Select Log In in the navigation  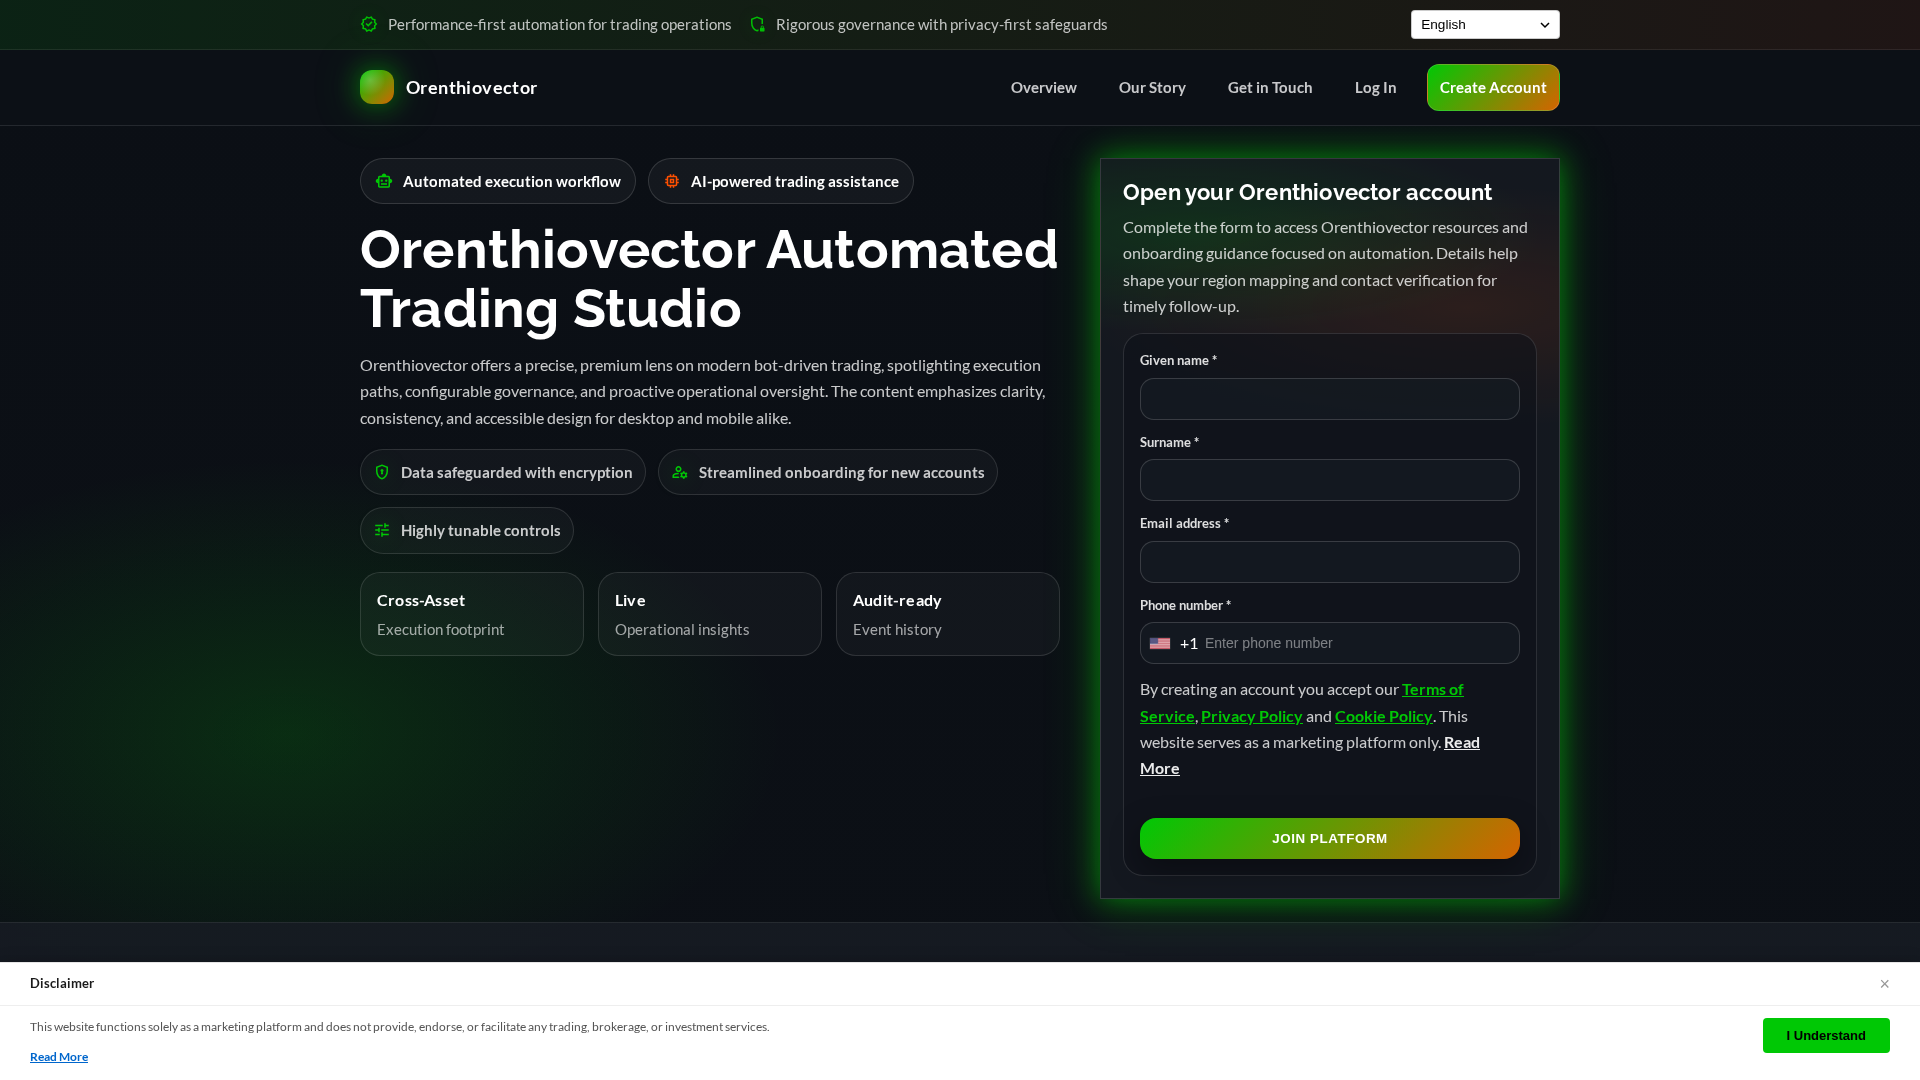[x=1375, y=87]
